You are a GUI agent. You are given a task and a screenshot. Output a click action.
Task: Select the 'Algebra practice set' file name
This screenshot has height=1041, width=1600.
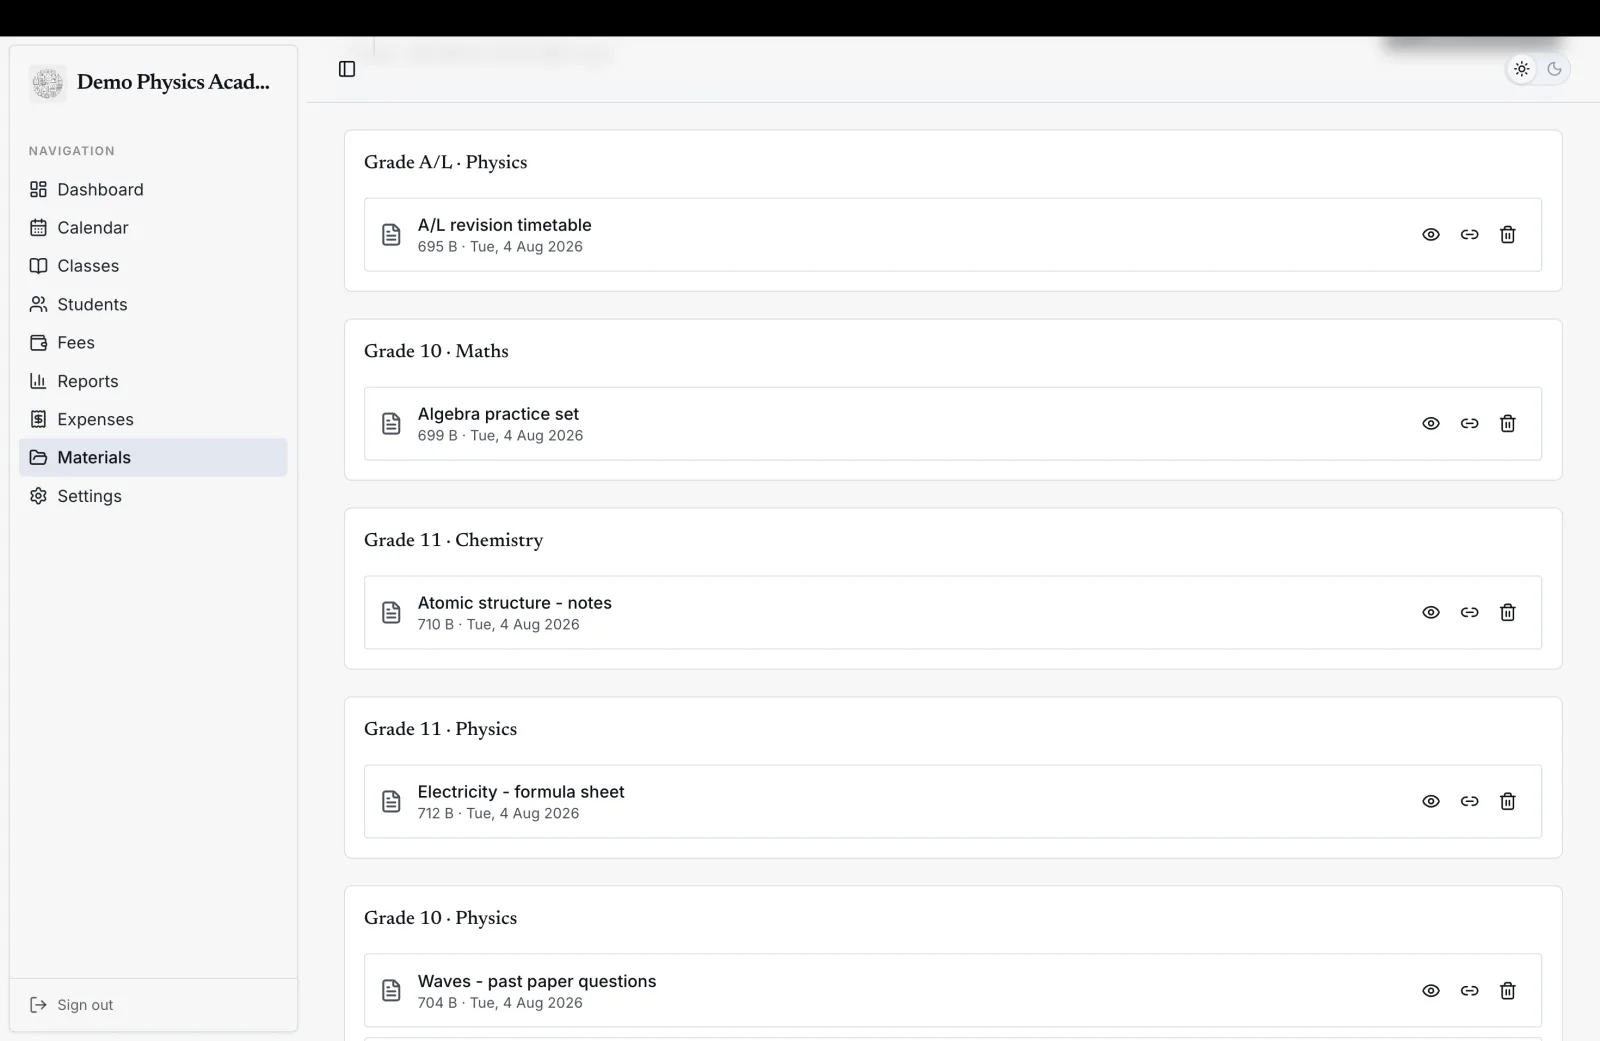[x=498, y=414]
